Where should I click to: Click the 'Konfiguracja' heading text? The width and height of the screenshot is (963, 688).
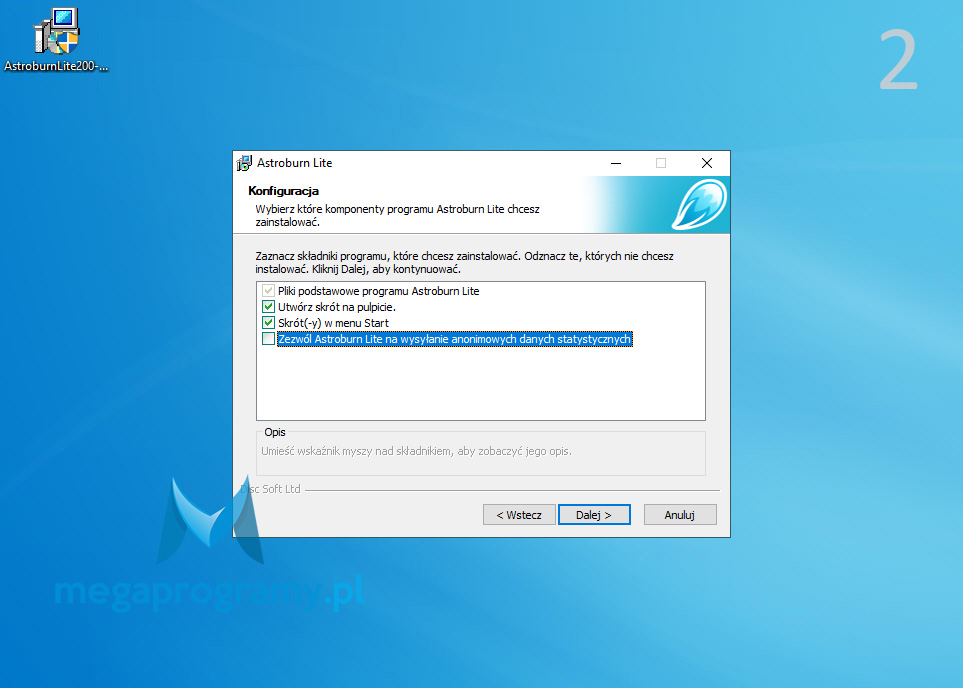click(x=283, y=191)
